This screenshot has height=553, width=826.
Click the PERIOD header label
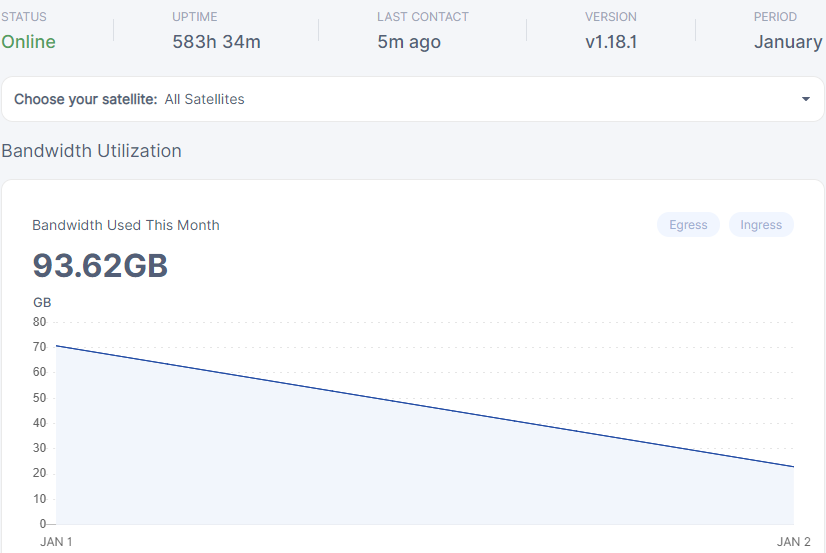[775, 17]
